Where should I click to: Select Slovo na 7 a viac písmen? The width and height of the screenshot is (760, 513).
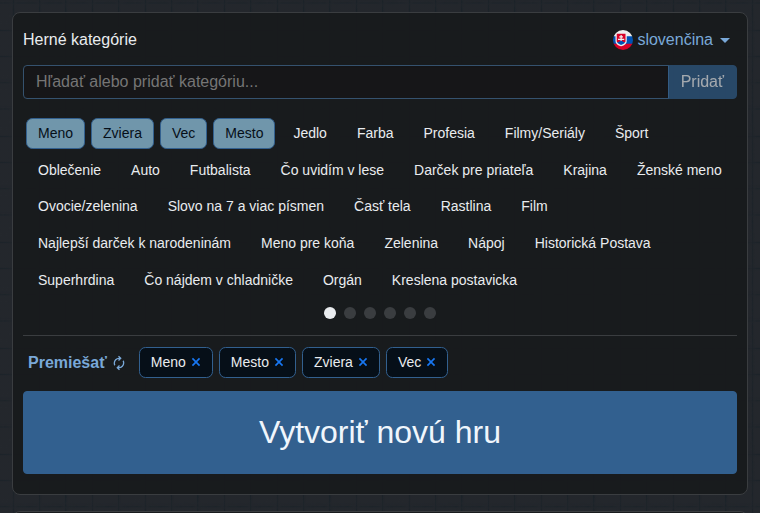tap(246, 207)
